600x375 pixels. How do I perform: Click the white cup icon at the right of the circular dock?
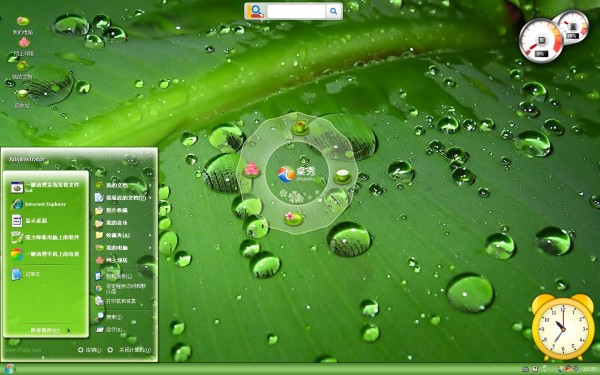[x=342, y=176]
